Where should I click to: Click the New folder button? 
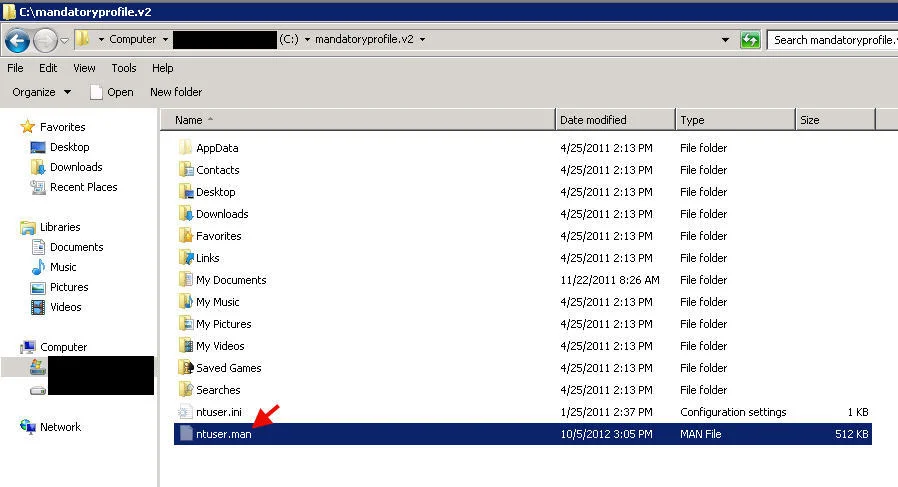176,92
